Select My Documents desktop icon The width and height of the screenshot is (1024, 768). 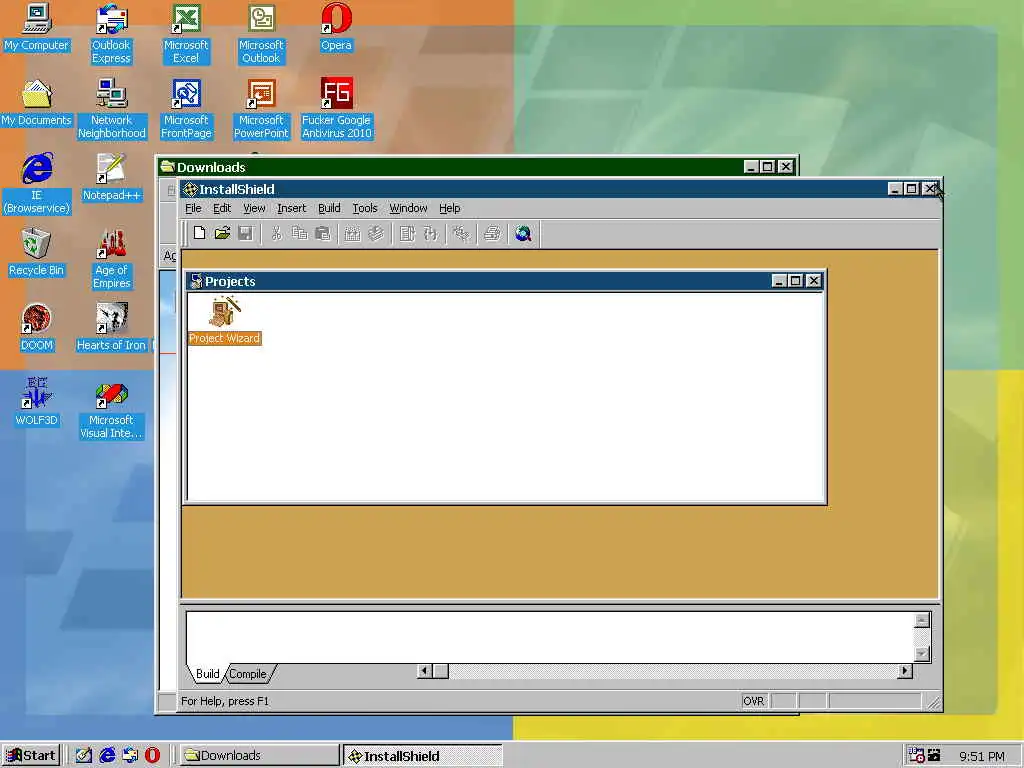(37, 103)
